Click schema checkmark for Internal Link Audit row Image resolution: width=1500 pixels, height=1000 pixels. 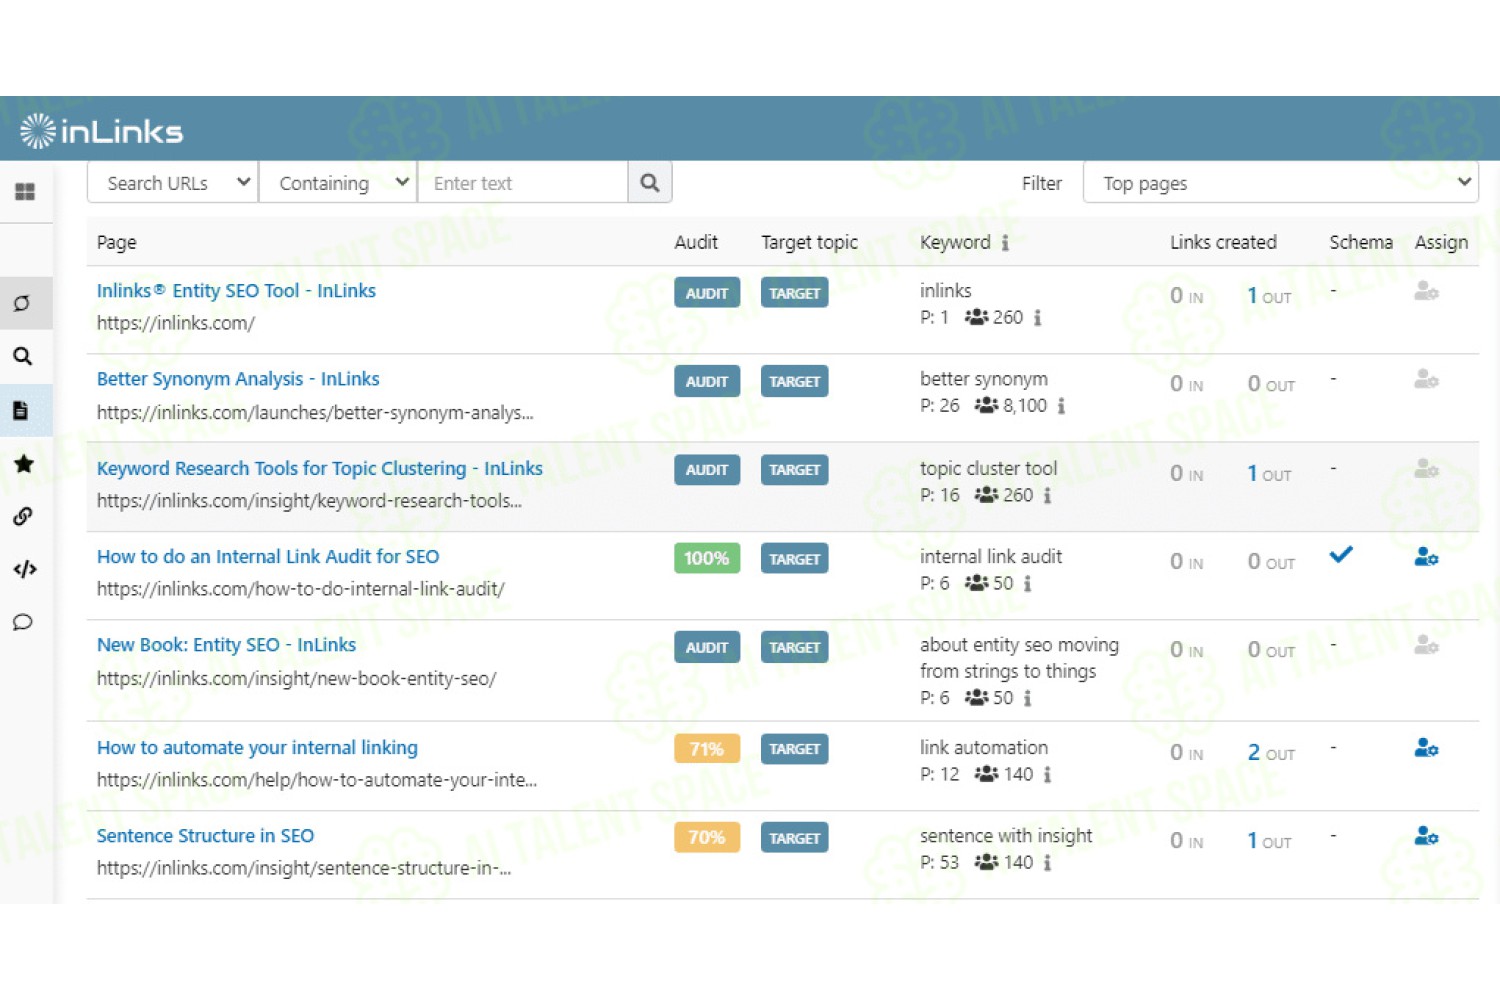click(1341, 554)
